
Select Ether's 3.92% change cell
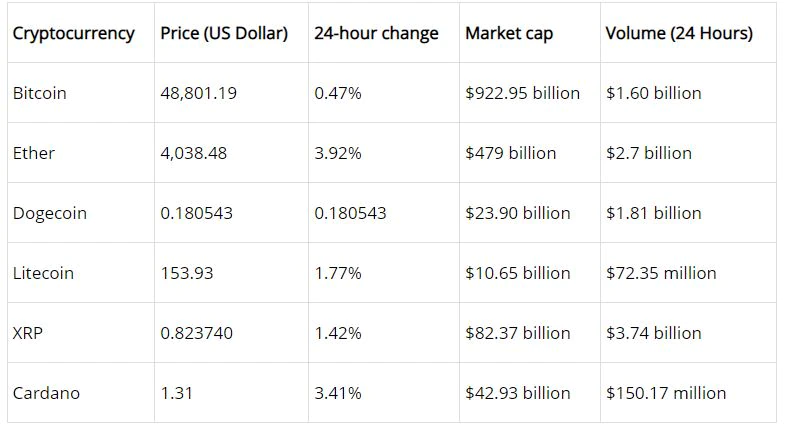coord(338,153)
